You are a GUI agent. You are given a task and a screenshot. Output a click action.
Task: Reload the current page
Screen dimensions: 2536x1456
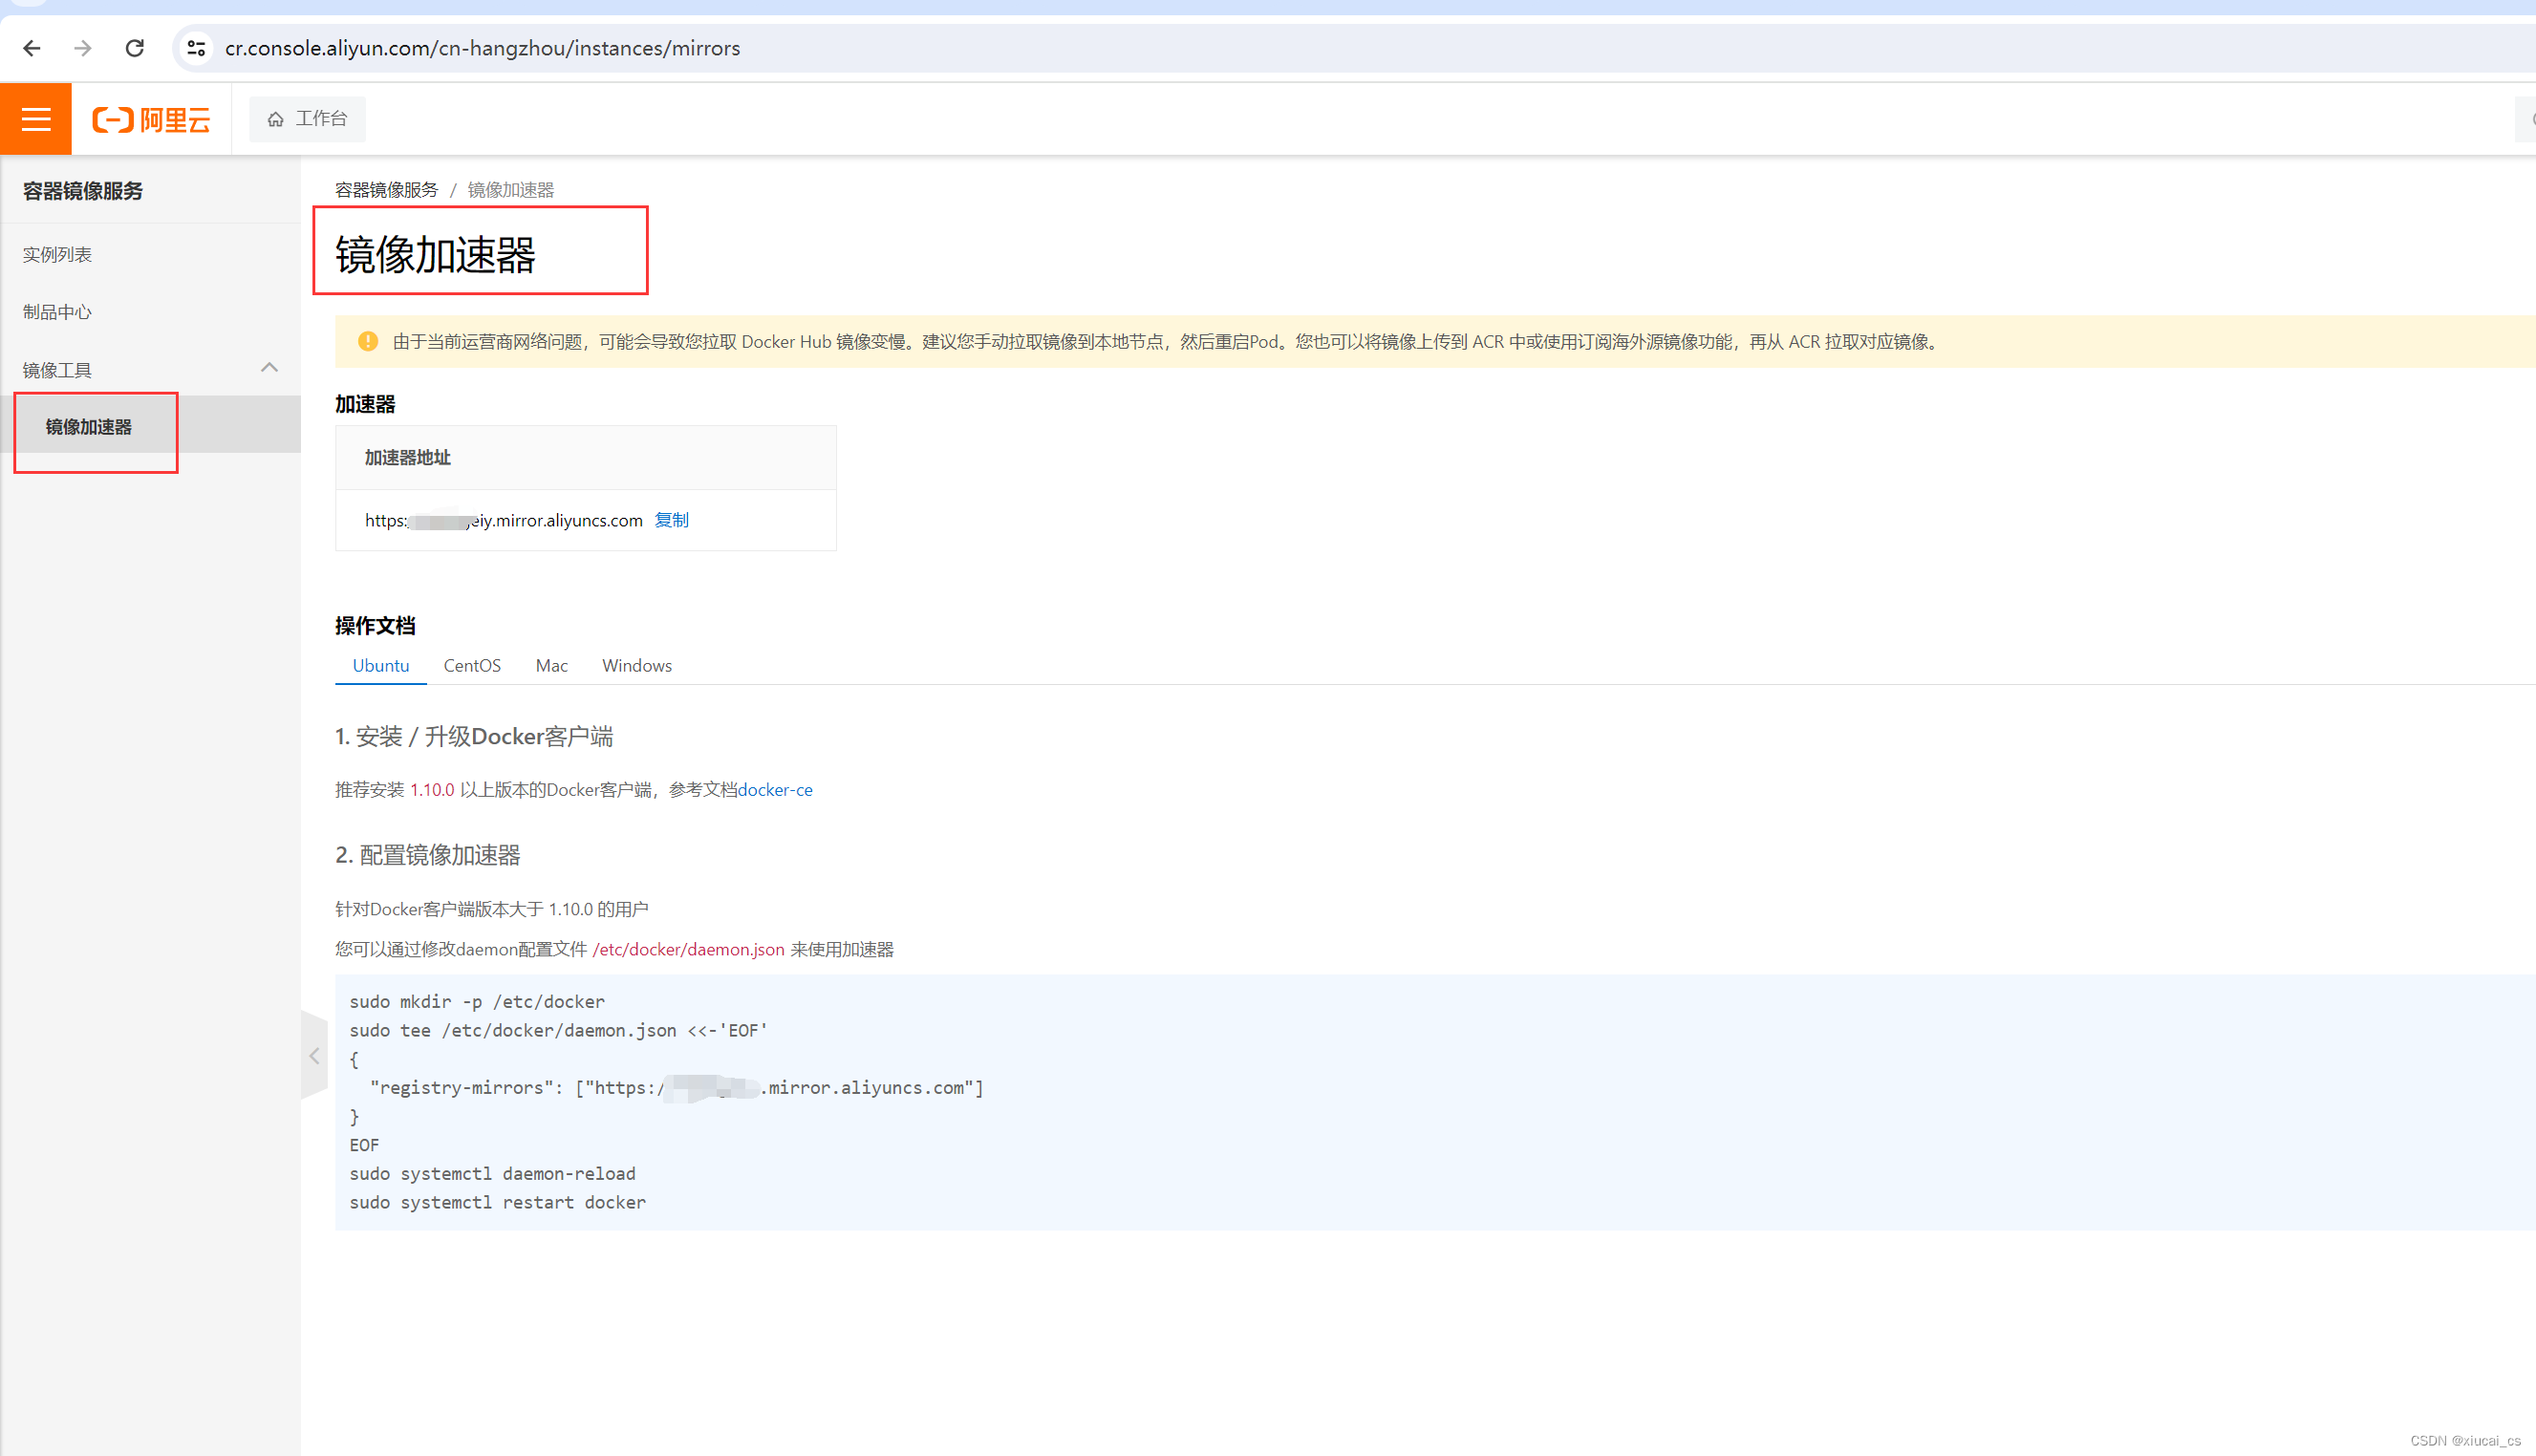(135, 47)
